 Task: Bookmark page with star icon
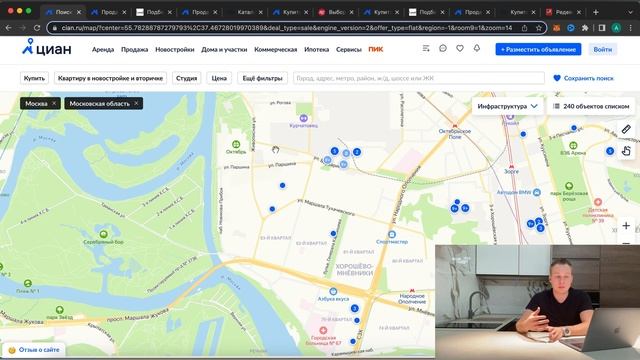click(x=538, y=28)
